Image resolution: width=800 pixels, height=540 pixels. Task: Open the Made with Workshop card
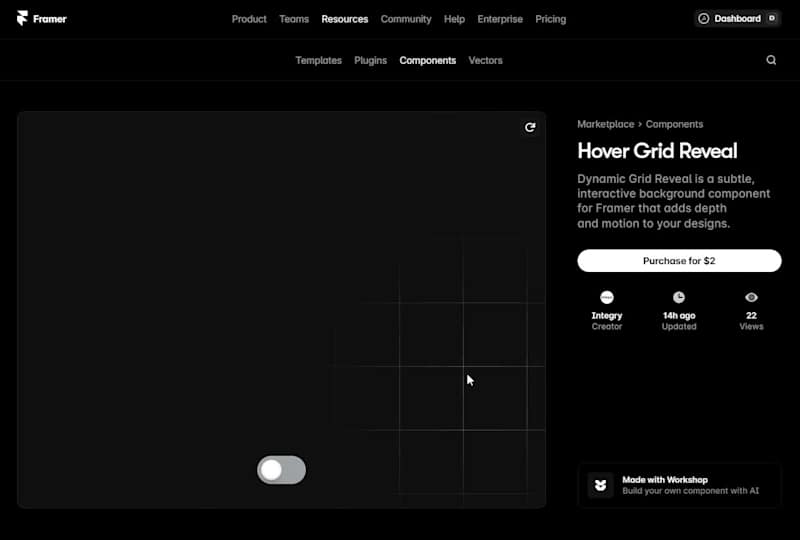pos(679,485)
